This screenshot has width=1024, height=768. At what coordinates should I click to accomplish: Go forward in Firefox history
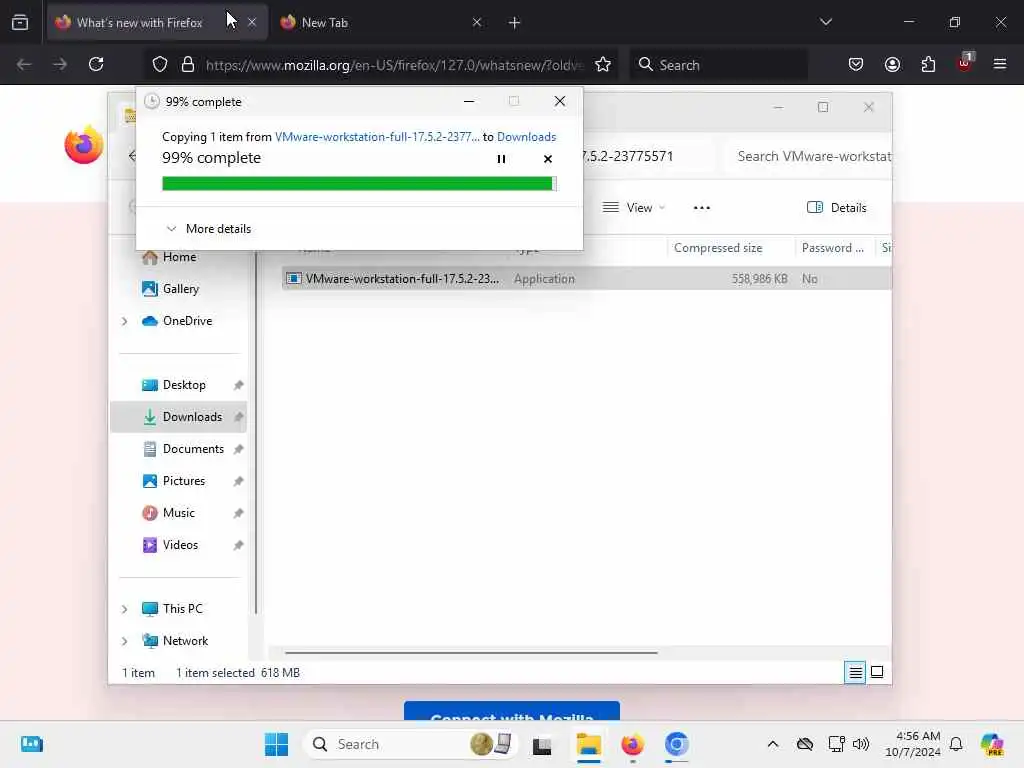tap(59, 64)
